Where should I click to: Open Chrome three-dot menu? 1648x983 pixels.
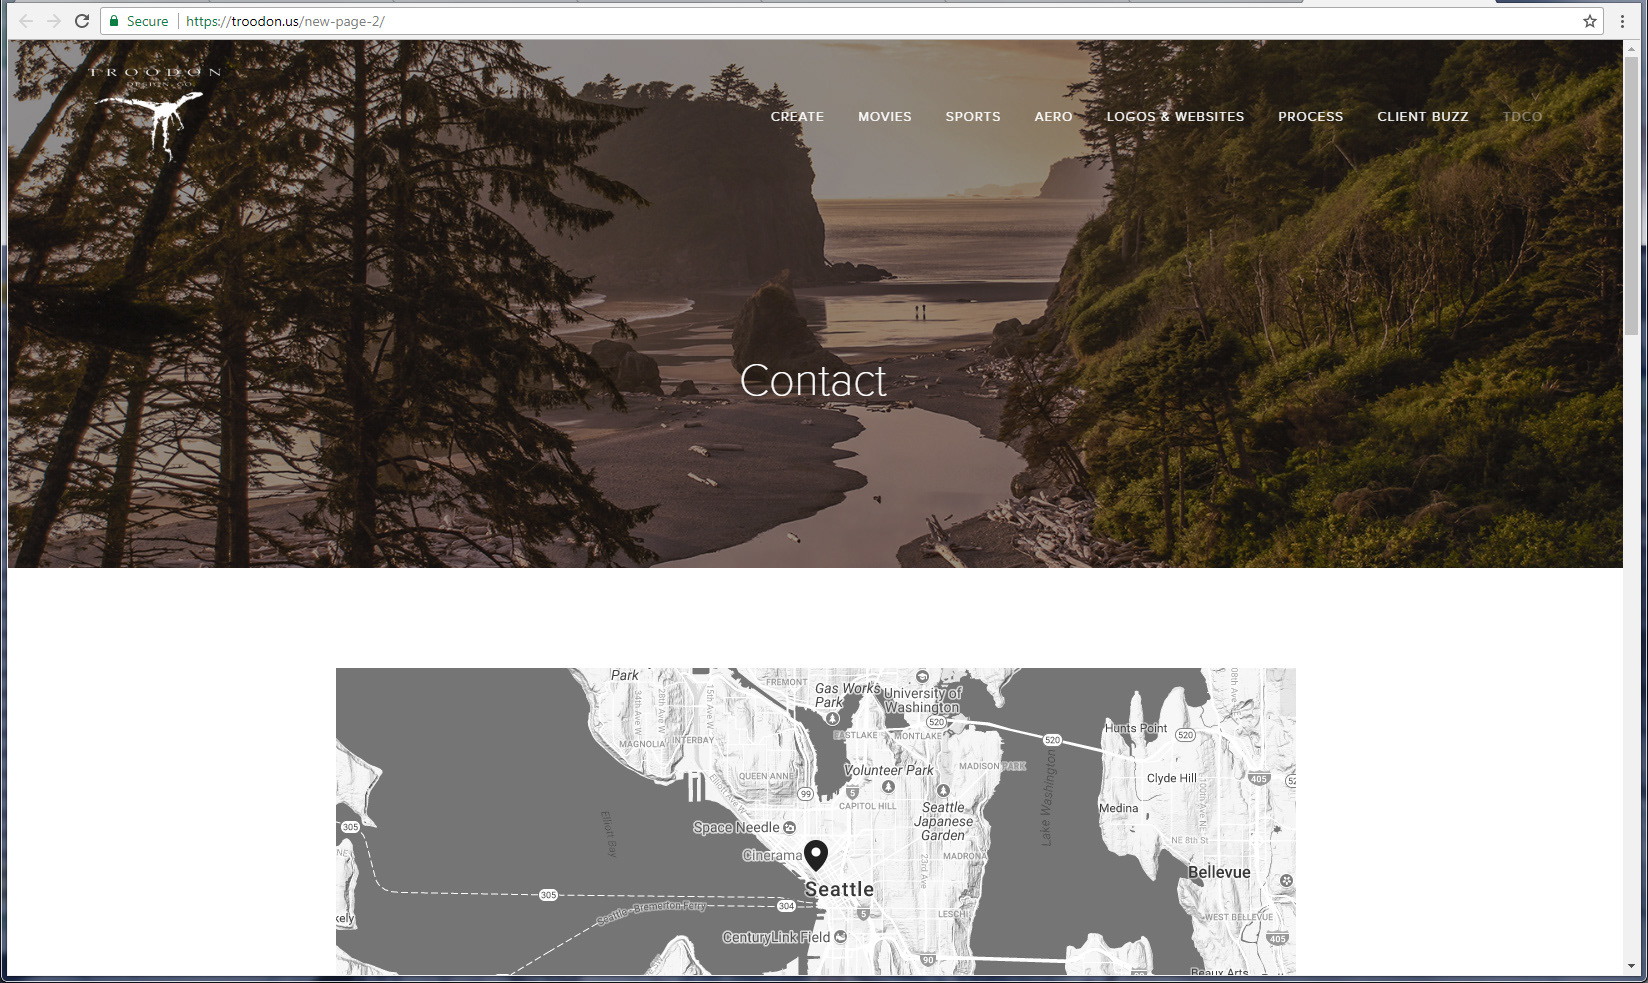1622,21
